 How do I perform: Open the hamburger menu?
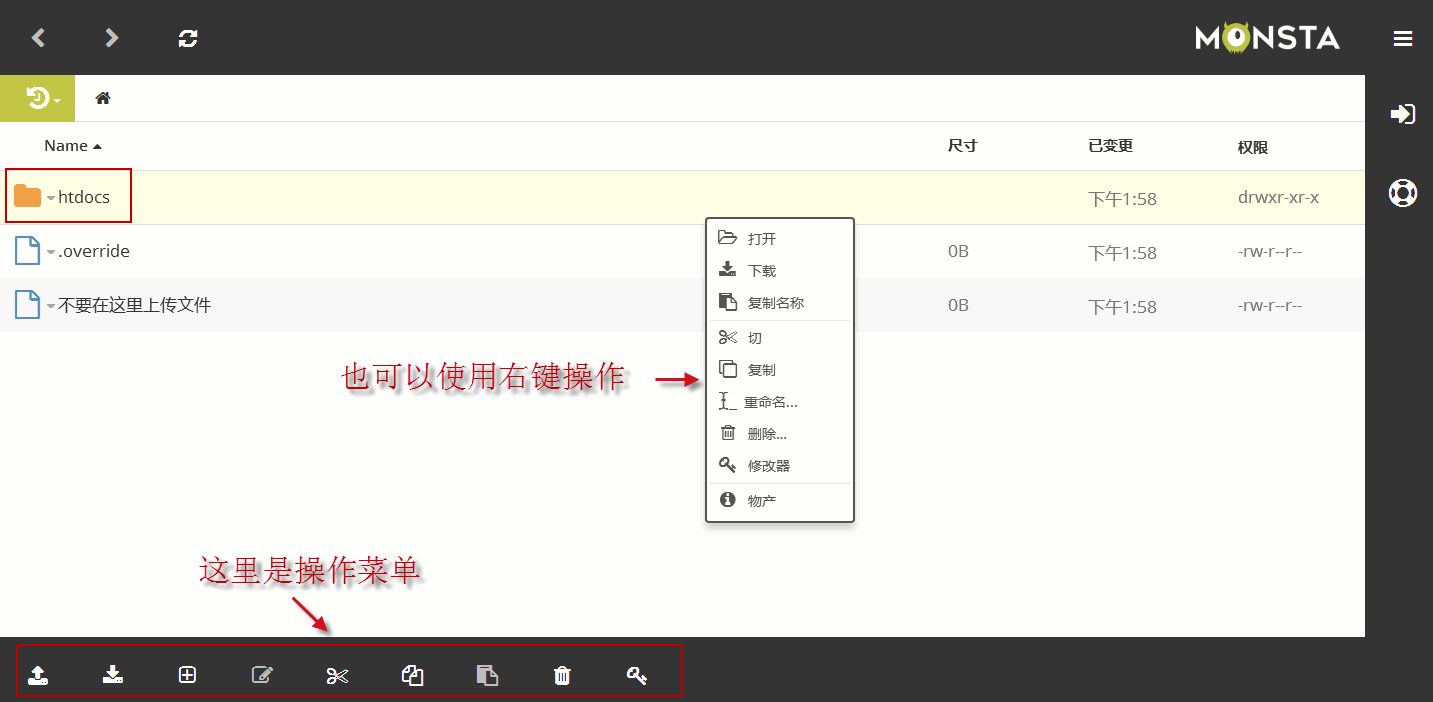tap(1403, 38)
